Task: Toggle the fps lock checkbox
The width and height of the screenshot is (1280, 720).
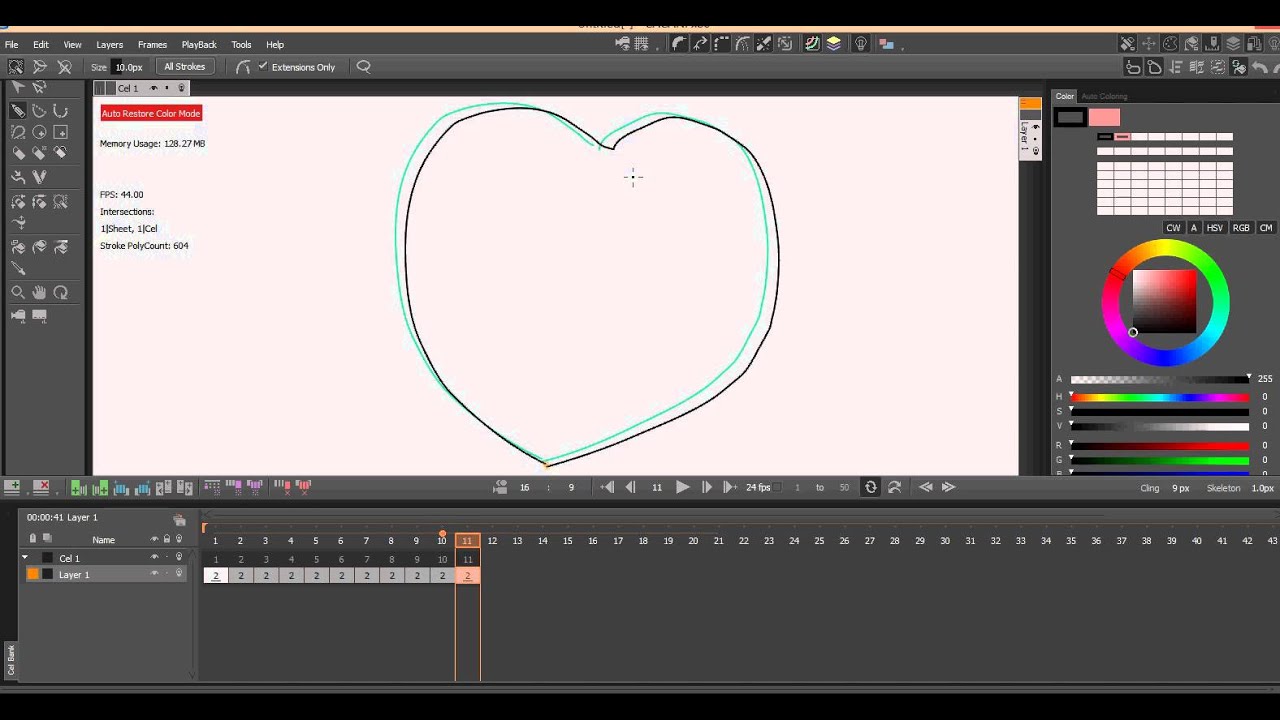Action: pyautogui.click(x=777, y=487)
